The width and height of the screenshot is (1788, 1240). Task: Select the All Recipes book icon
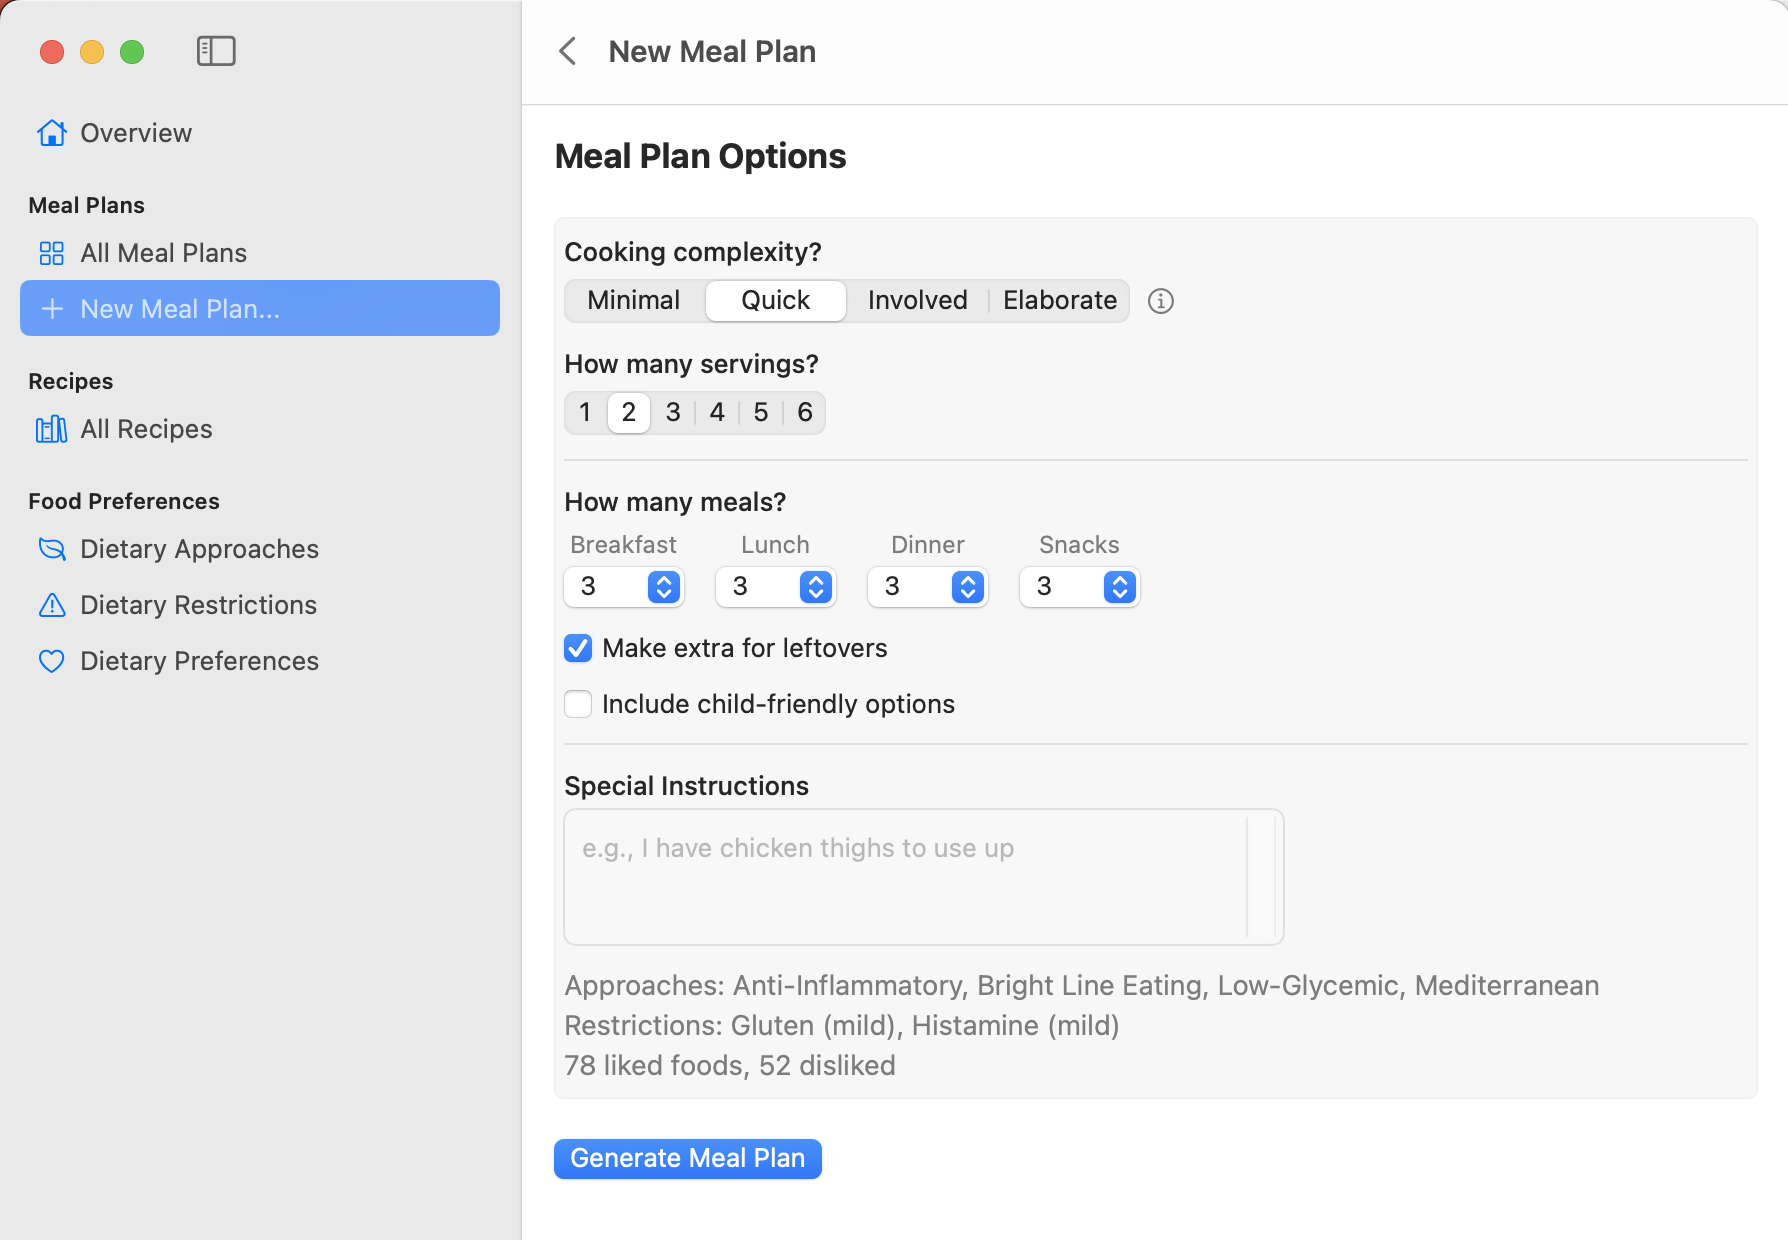coord(51,429)
